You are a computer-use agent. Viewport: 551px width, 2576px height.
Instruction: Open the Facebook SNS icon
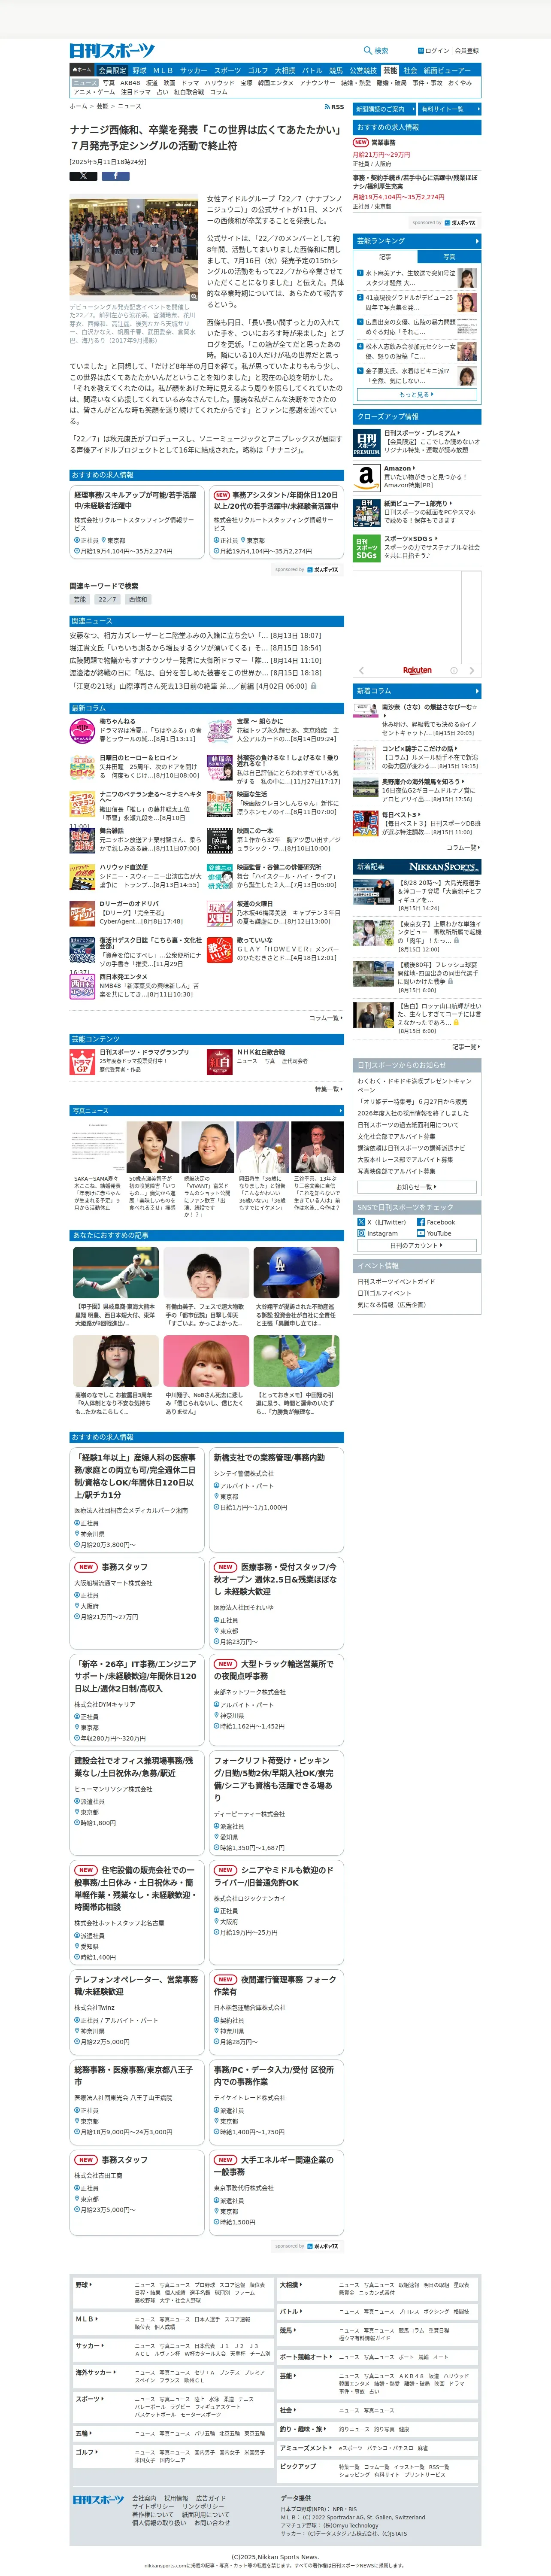(x=421, y=1222)
